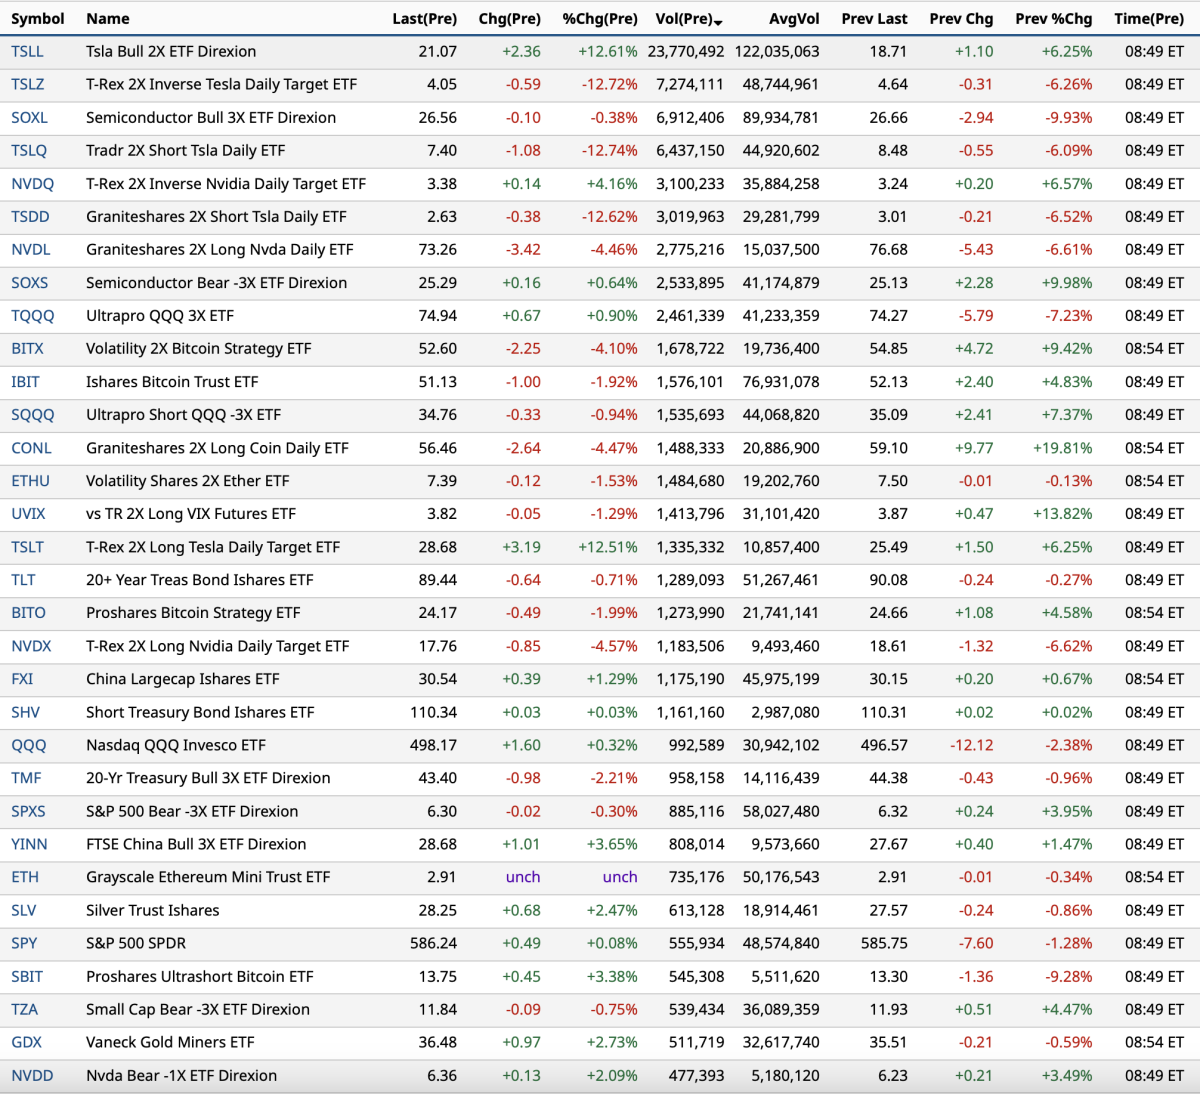Open the SPY ticker link

click(24, 943)
